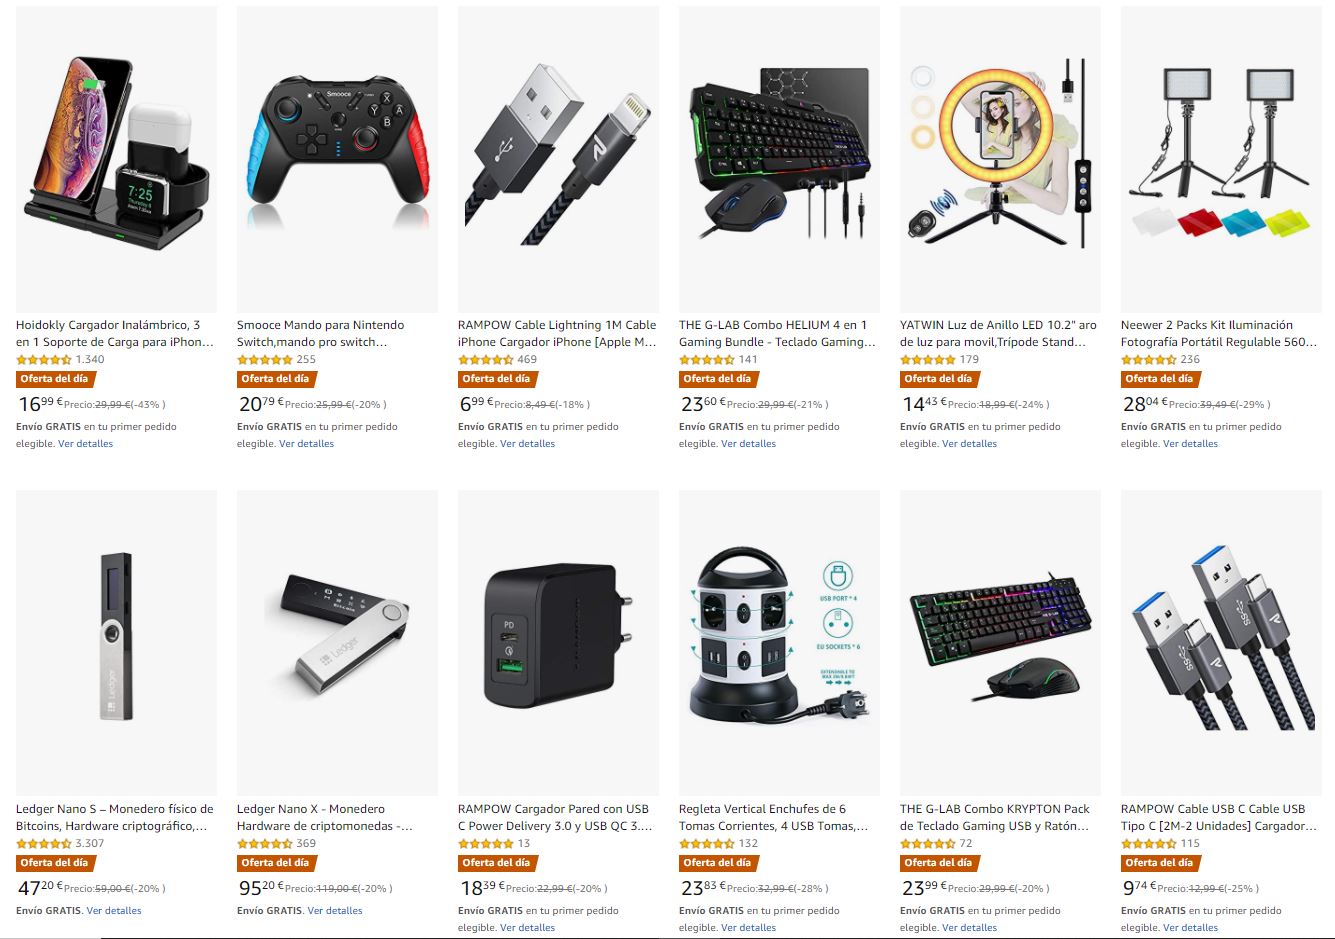This screenshot has height=939, width=1335.
Task: Open the Ledger Nano S product image
Action: (116, 643)
